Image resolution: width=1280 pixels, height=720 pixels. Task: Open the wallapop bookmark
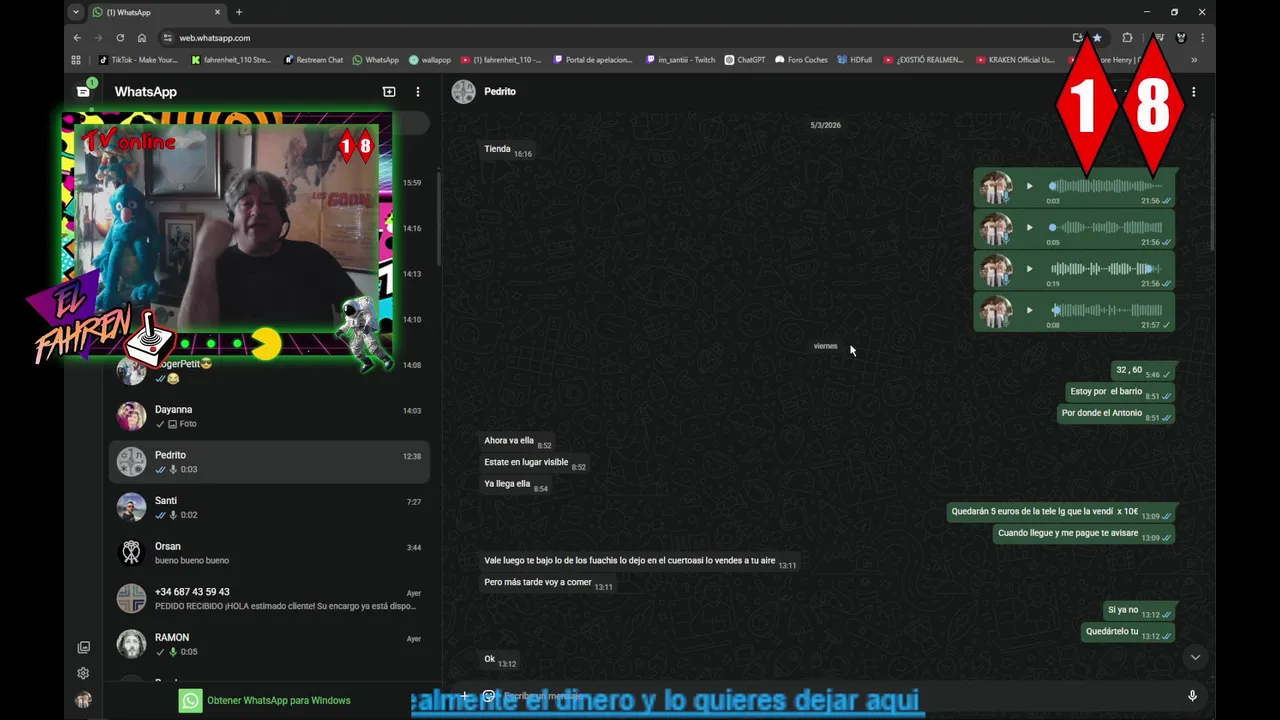430,60
